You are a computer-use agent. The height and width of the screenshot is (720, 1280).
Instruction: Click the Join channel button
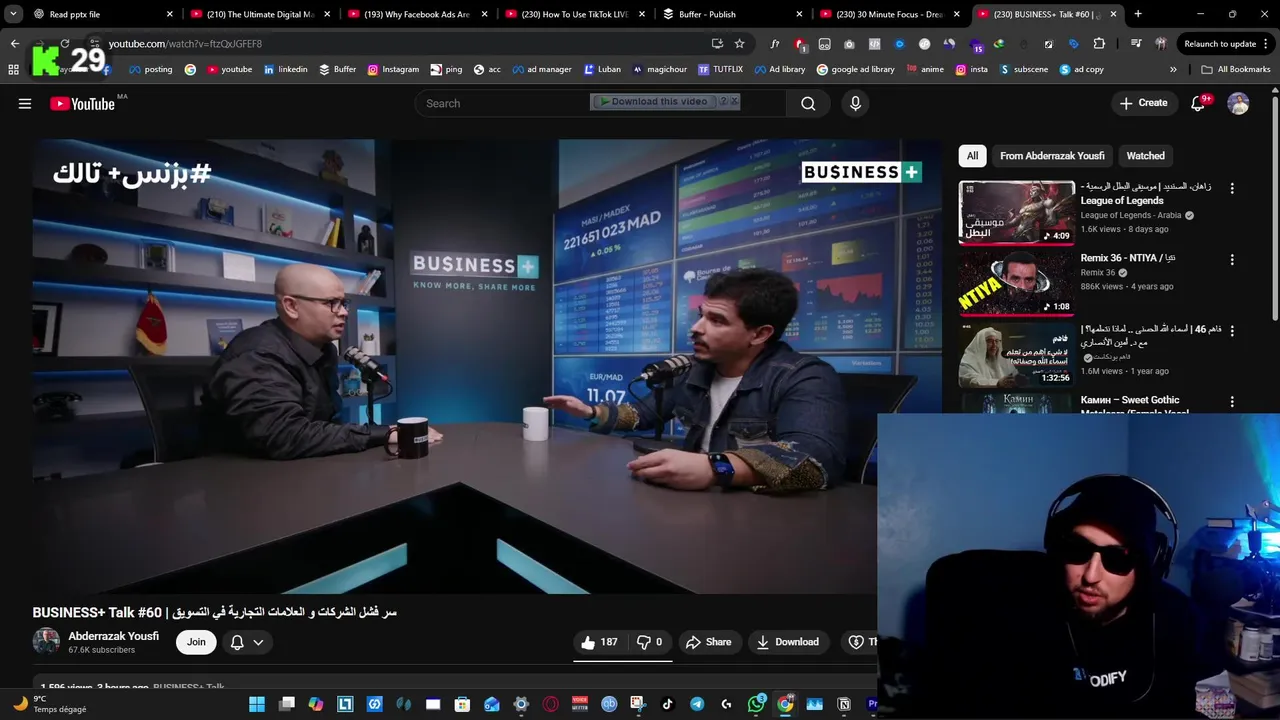click(196, 642)
